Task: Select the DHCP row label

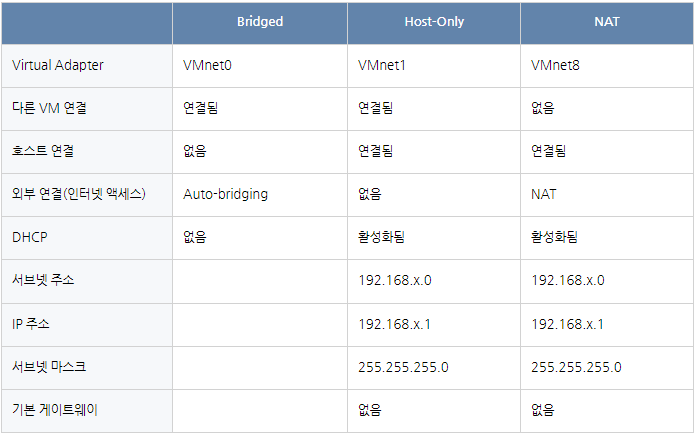Action: point(30,237)
